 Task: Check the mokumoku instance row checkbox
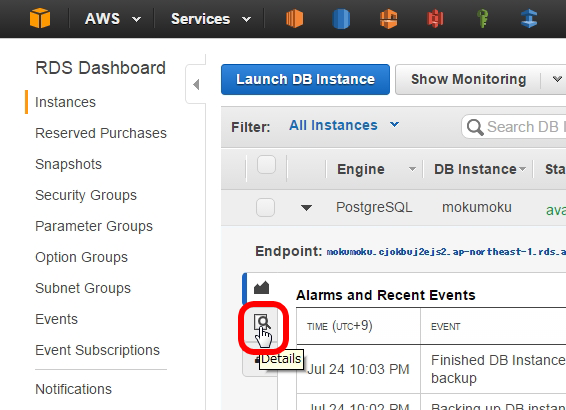pyautogui.click(x=265, y=208)
